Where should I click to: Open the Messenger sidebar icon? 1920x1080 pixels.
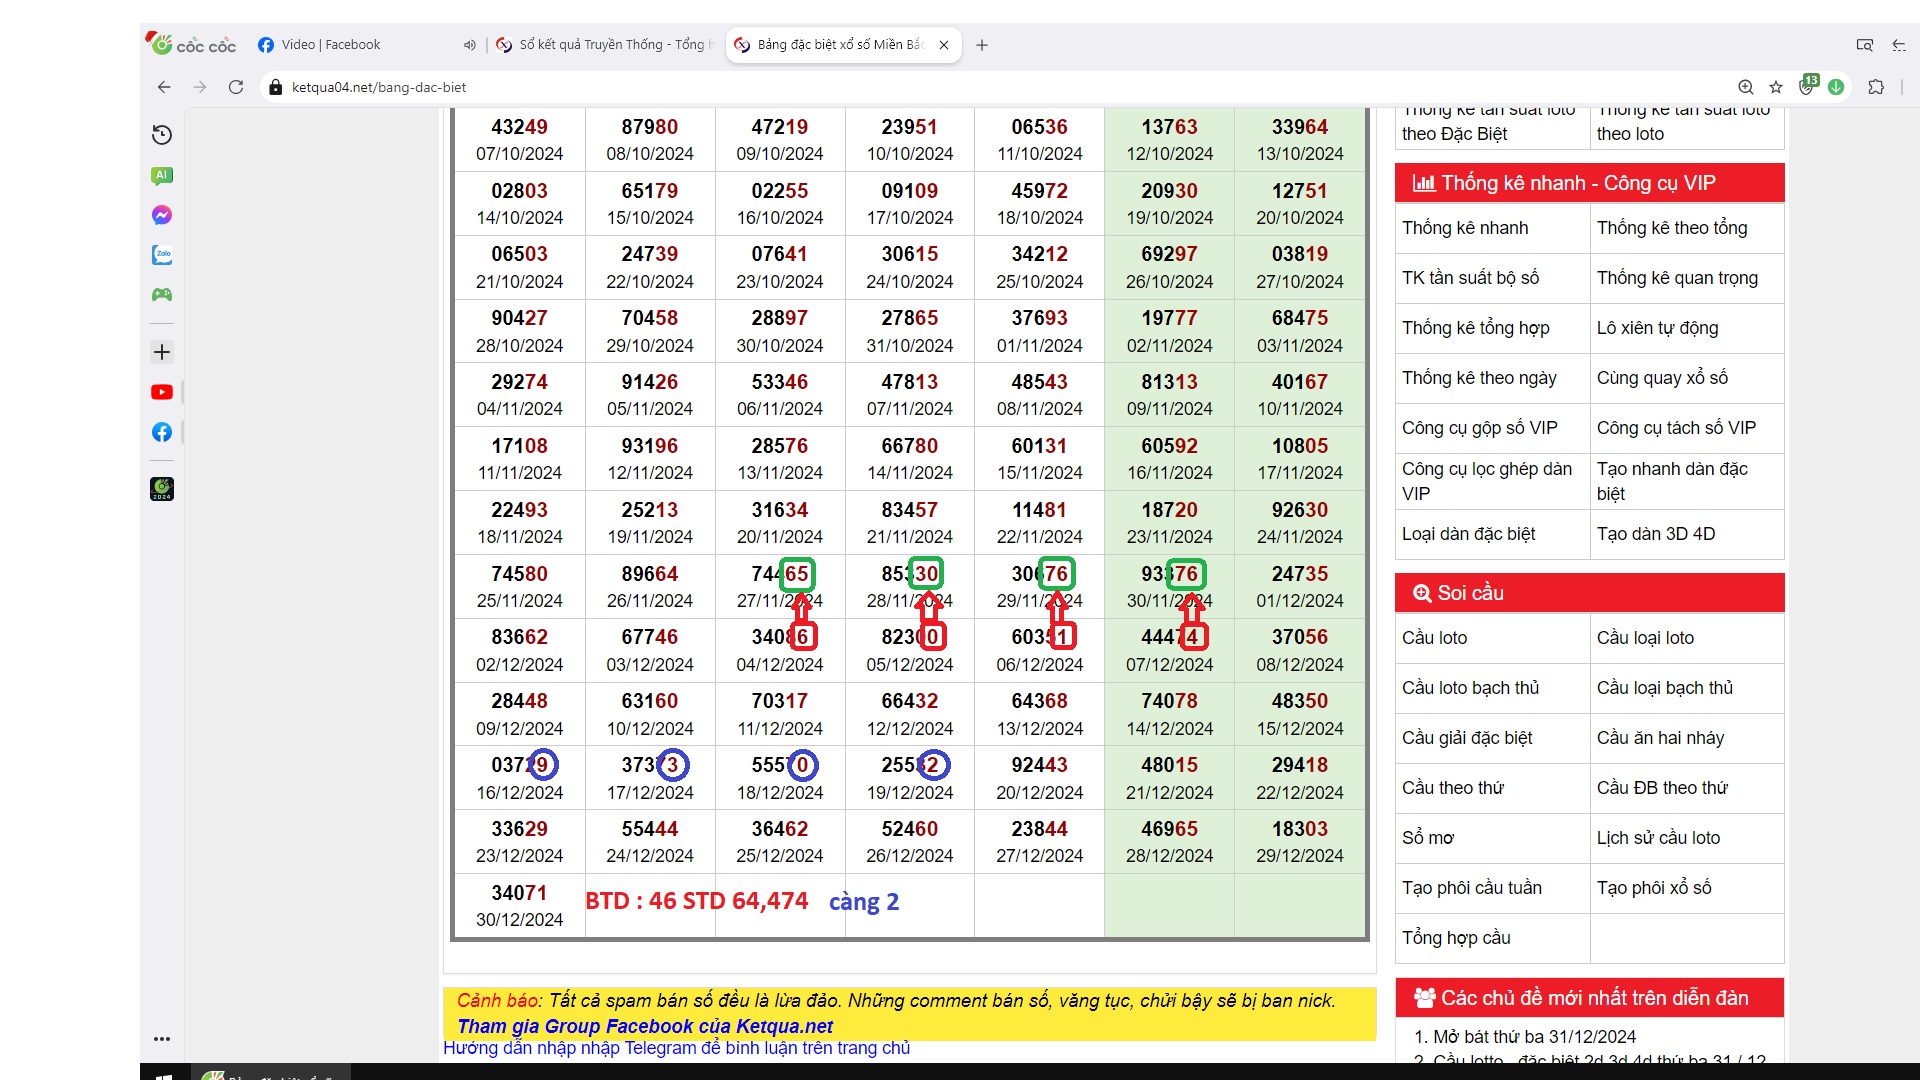point(162,215)
